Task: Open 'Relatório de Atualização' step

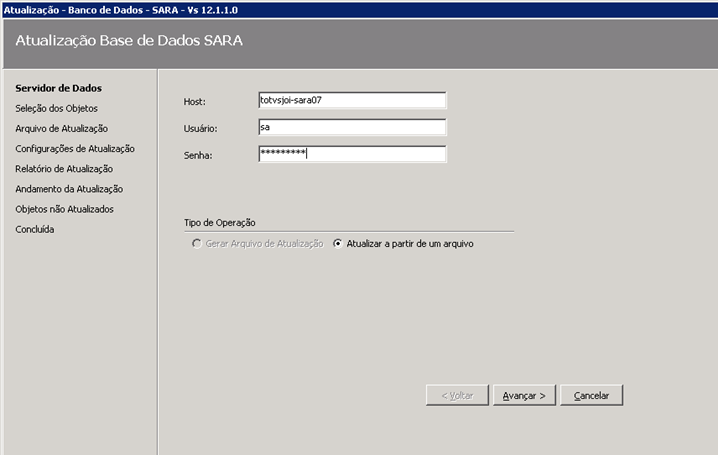Action: tap(64, 169)
